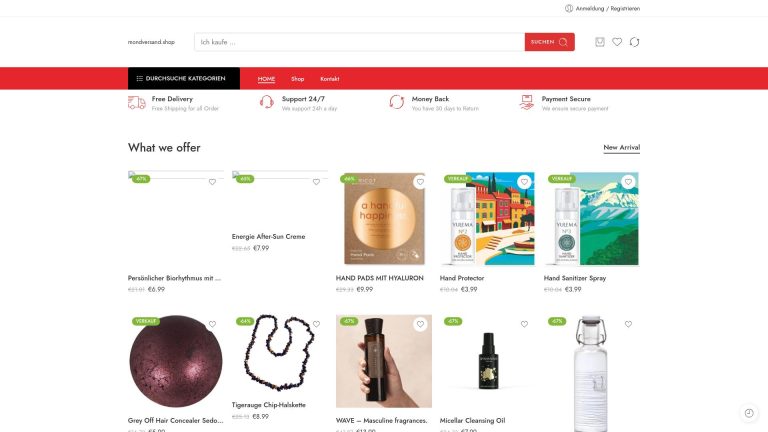This screenshot has height=432, width=768.
Task: Open the shopping cart icon in header
Action: [x=600, y=42]
